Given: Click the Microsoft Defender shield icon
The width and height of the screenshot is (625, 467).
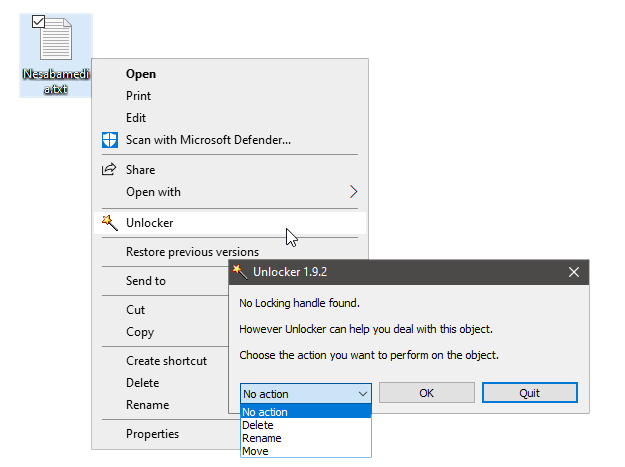Looking at the screenshot, I should [110, 140].
